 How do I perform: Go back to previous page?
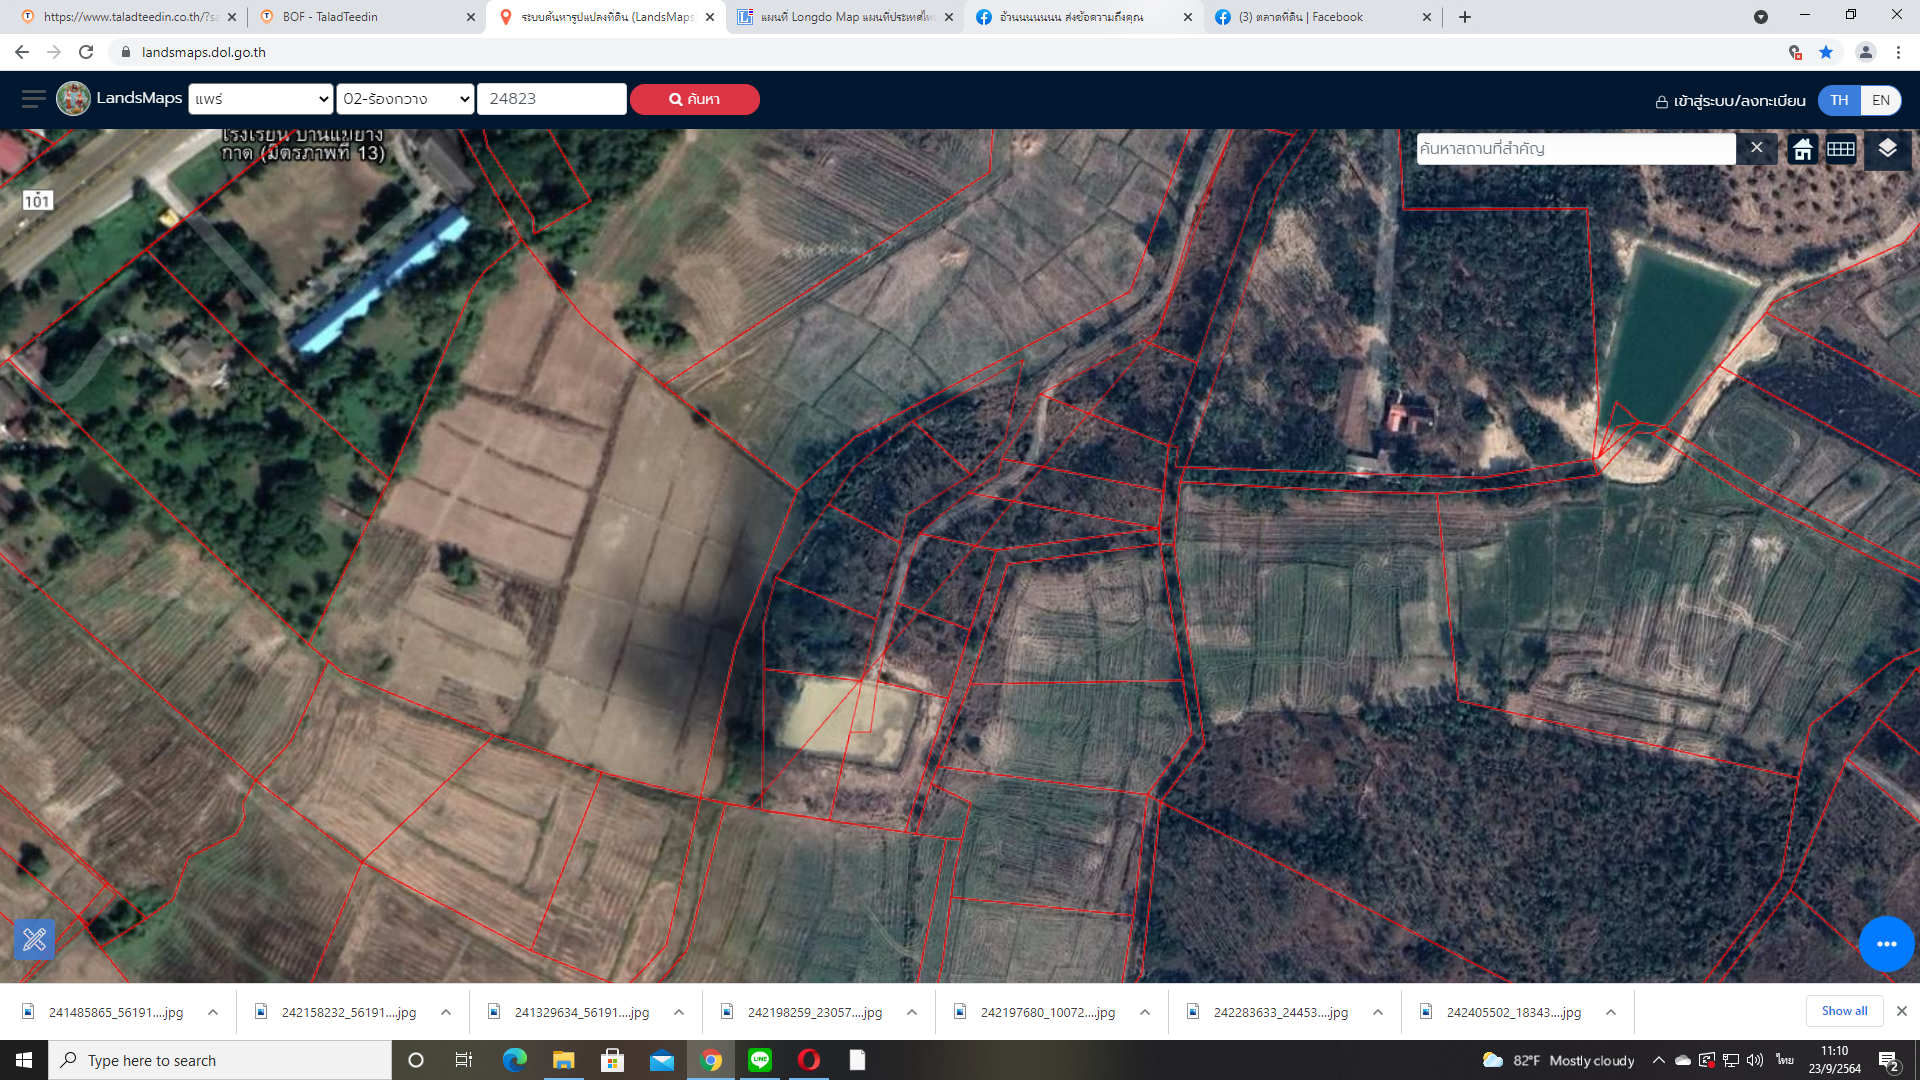pyautogui.click(x=22, y=52)
